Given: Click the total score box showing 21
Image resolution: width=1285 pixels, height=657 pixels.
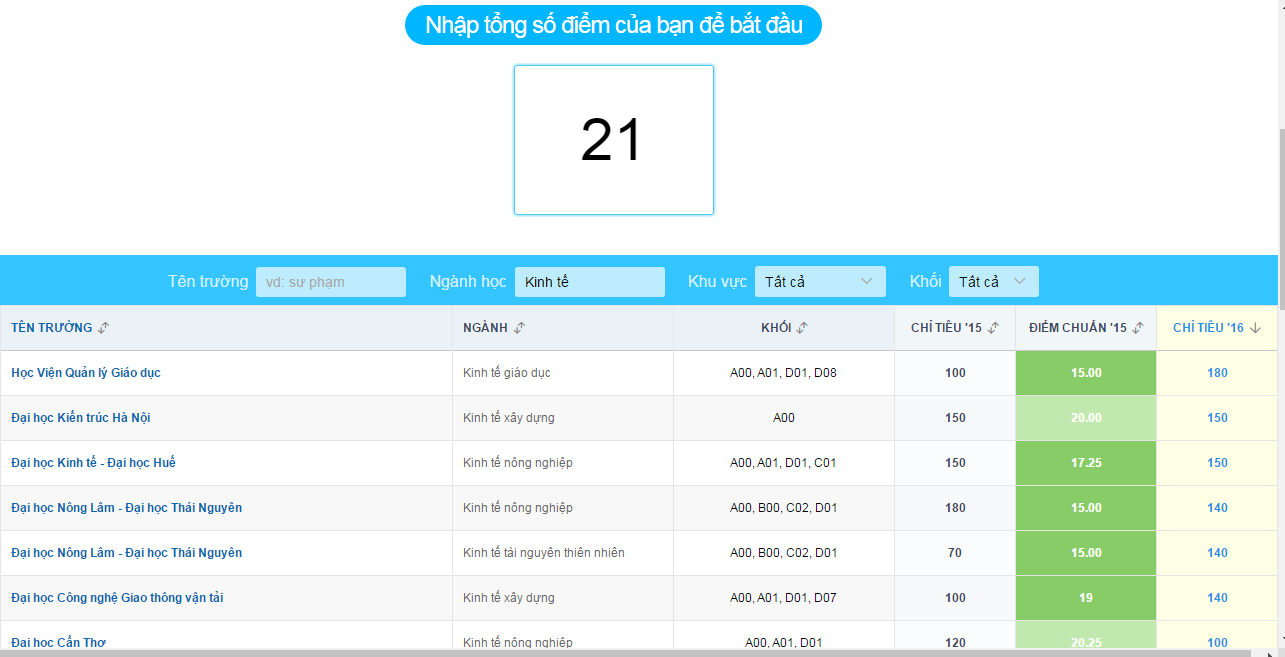Looking at the screenshot, I should coord(613,140).
